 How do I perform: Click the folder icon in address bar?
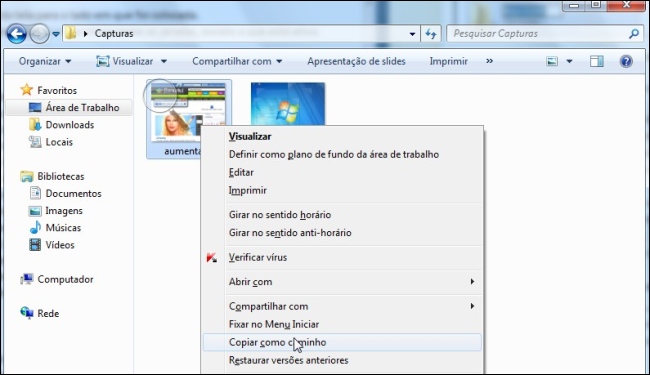click(x=71, y=33)
